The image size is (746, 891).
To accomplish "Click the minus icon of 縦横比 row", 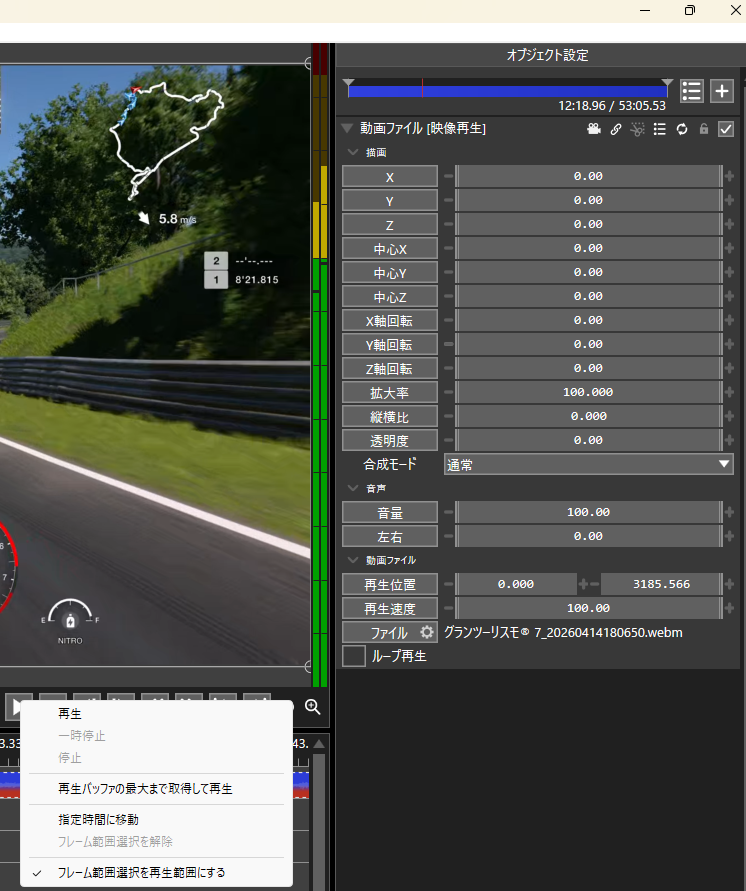I will [448, 416].
